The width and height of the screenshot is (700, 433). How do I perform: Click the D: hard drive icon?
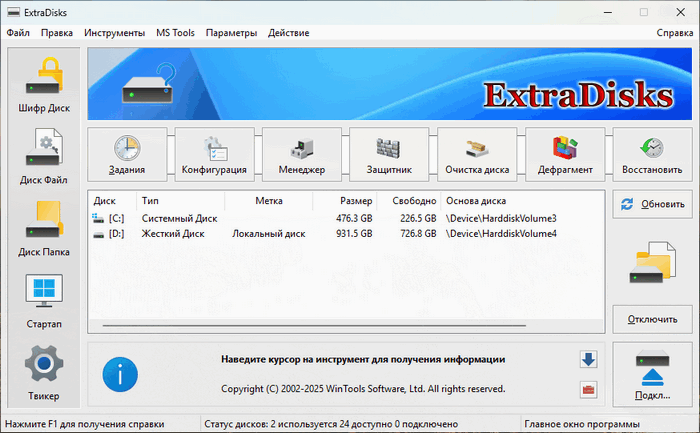coord(98,234)
